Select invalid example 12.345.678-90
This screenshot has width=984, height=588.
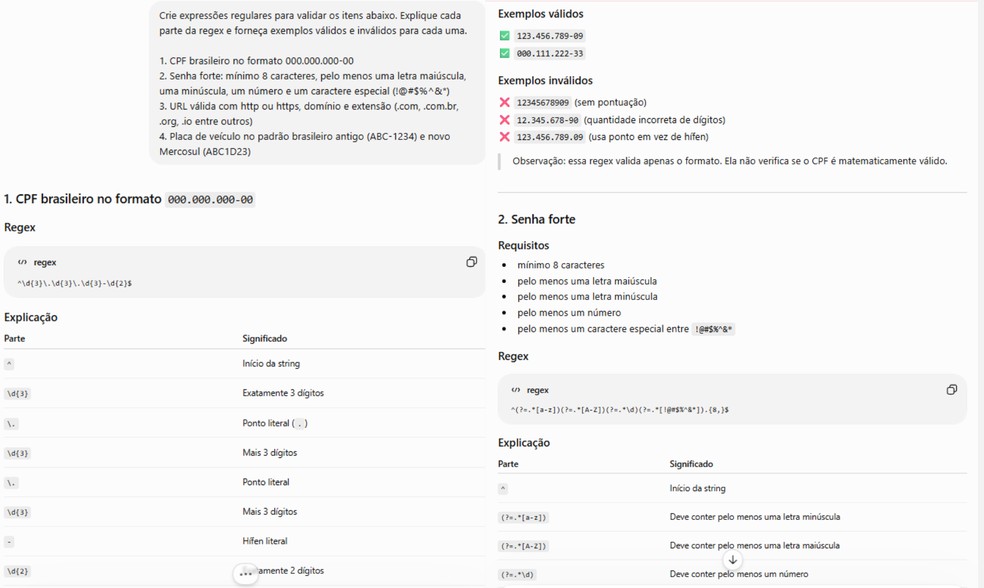point(547,120)
